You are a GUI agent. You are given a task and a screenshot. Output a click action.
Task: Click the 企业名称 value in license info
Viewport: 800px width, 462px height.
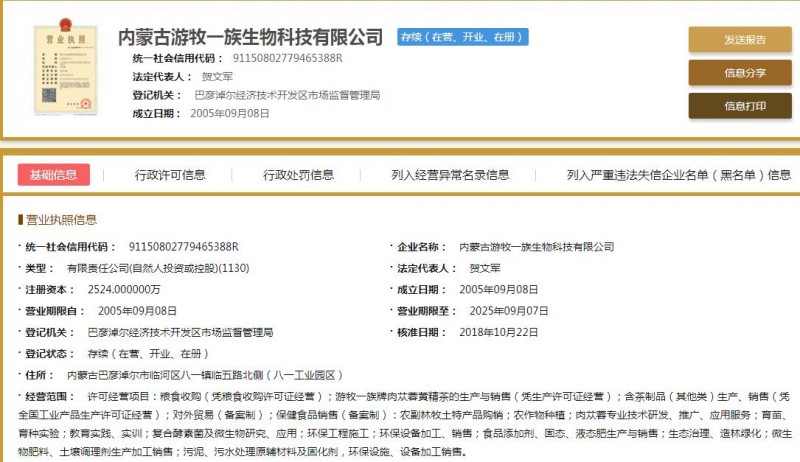[537, 247]
